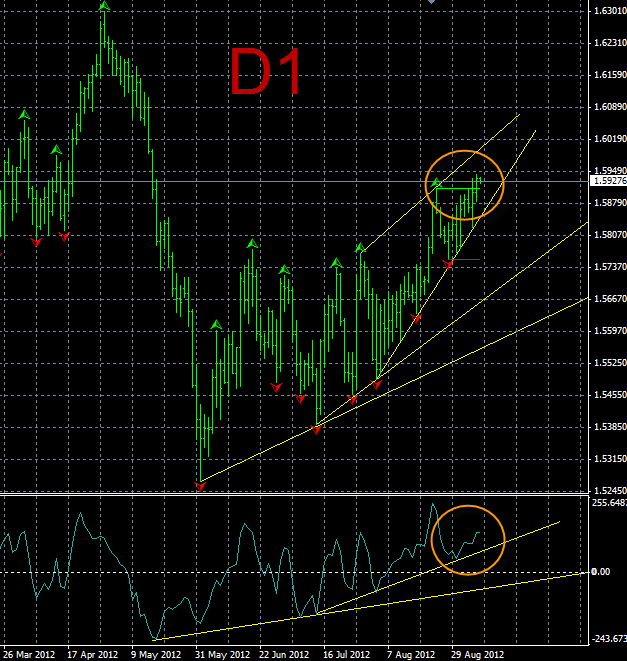Click the 1.55970 price axis label
The height and width of the screenshot is (661, 627).
610,331
